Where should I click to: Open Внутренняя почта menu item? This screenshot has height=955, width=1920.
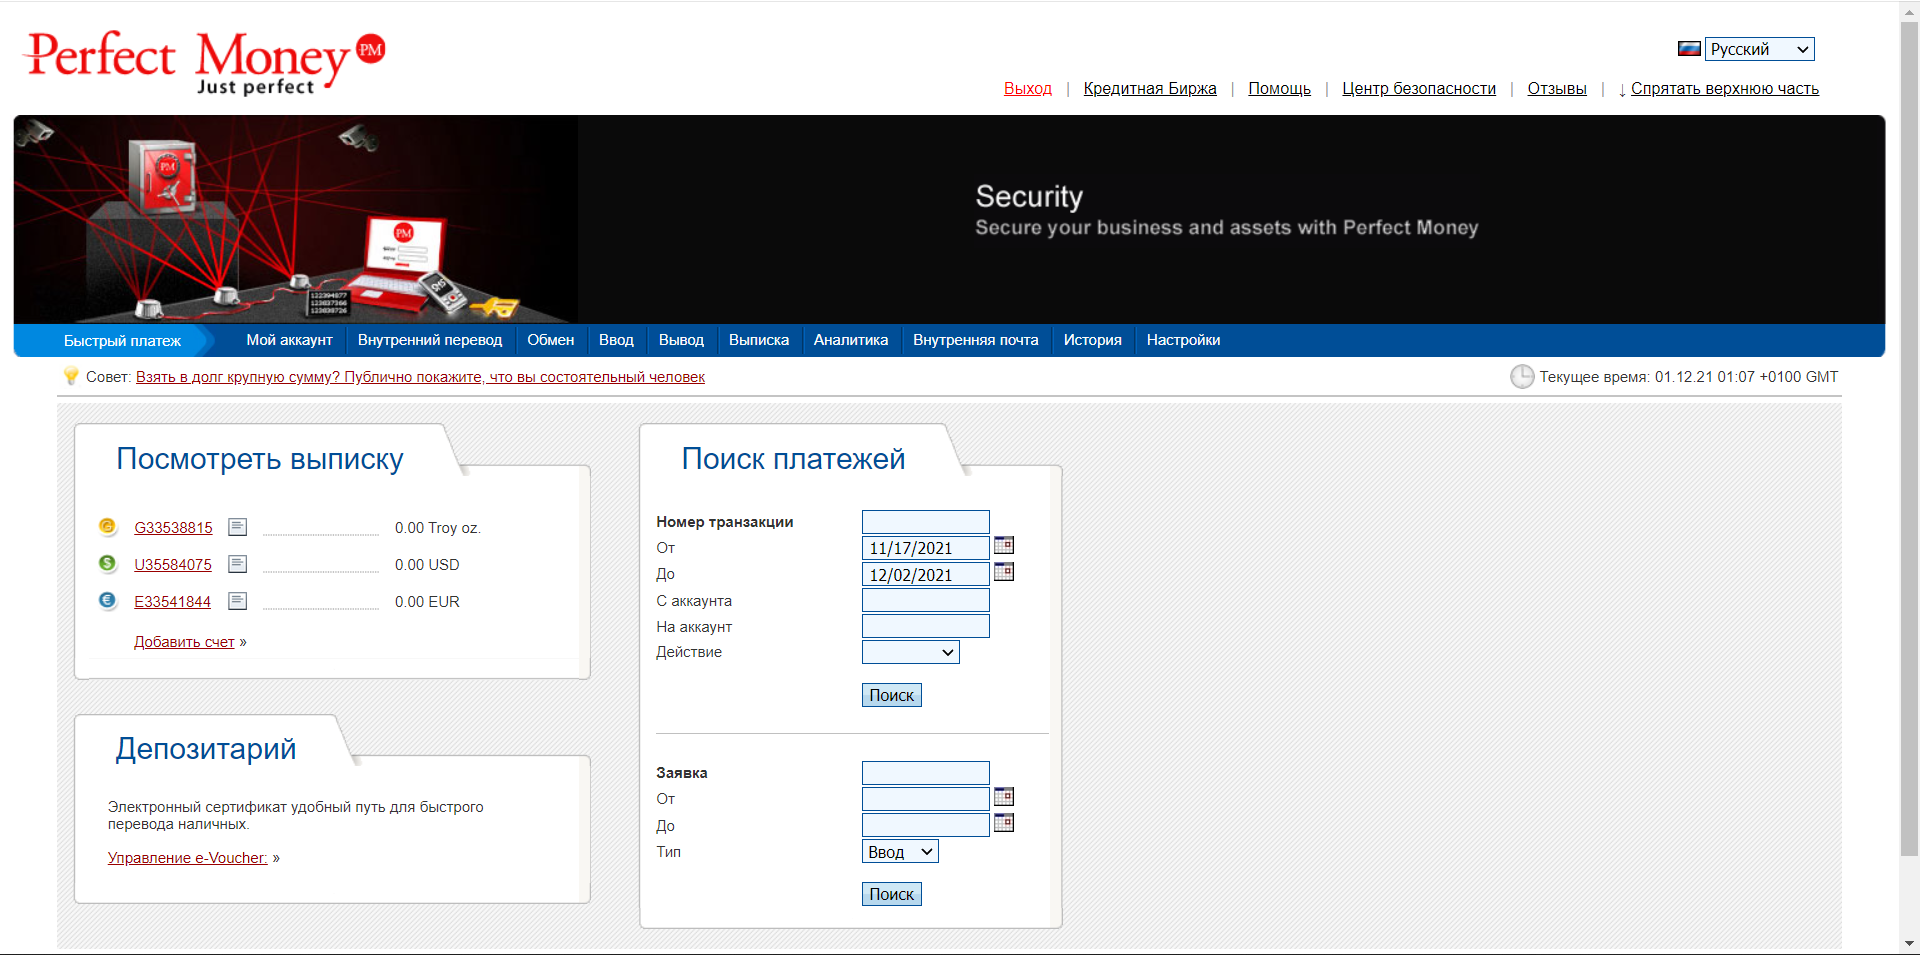976,340
